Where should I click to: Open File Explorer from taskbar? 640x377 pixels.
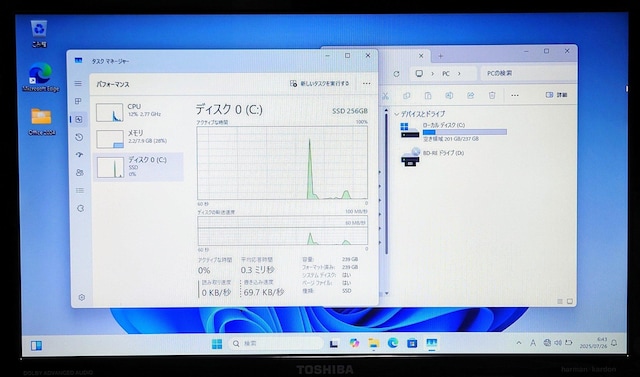click(x=373, y=344)
